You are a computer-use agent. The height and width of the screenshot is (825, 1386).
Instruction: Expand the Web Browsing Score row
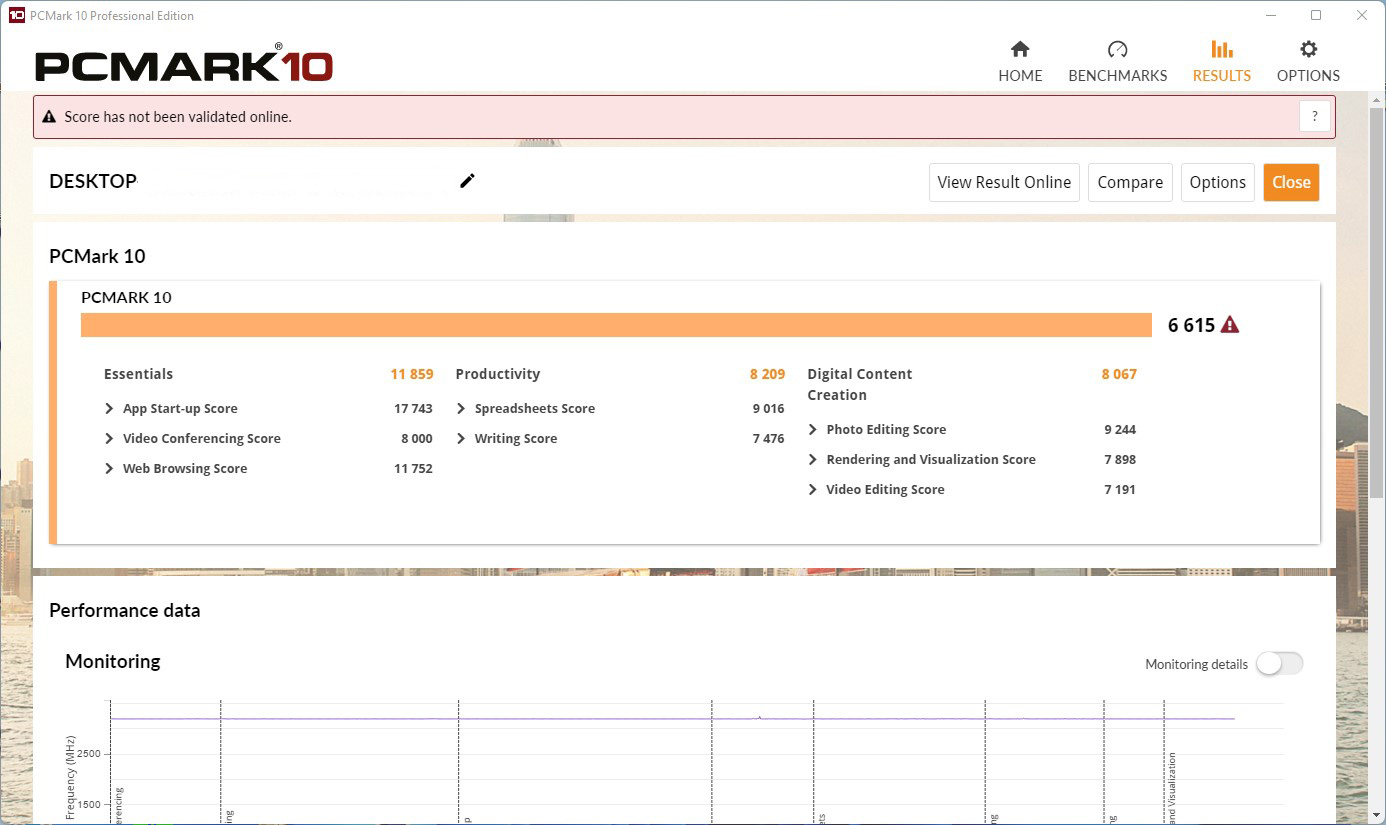(x=109, y=468)
